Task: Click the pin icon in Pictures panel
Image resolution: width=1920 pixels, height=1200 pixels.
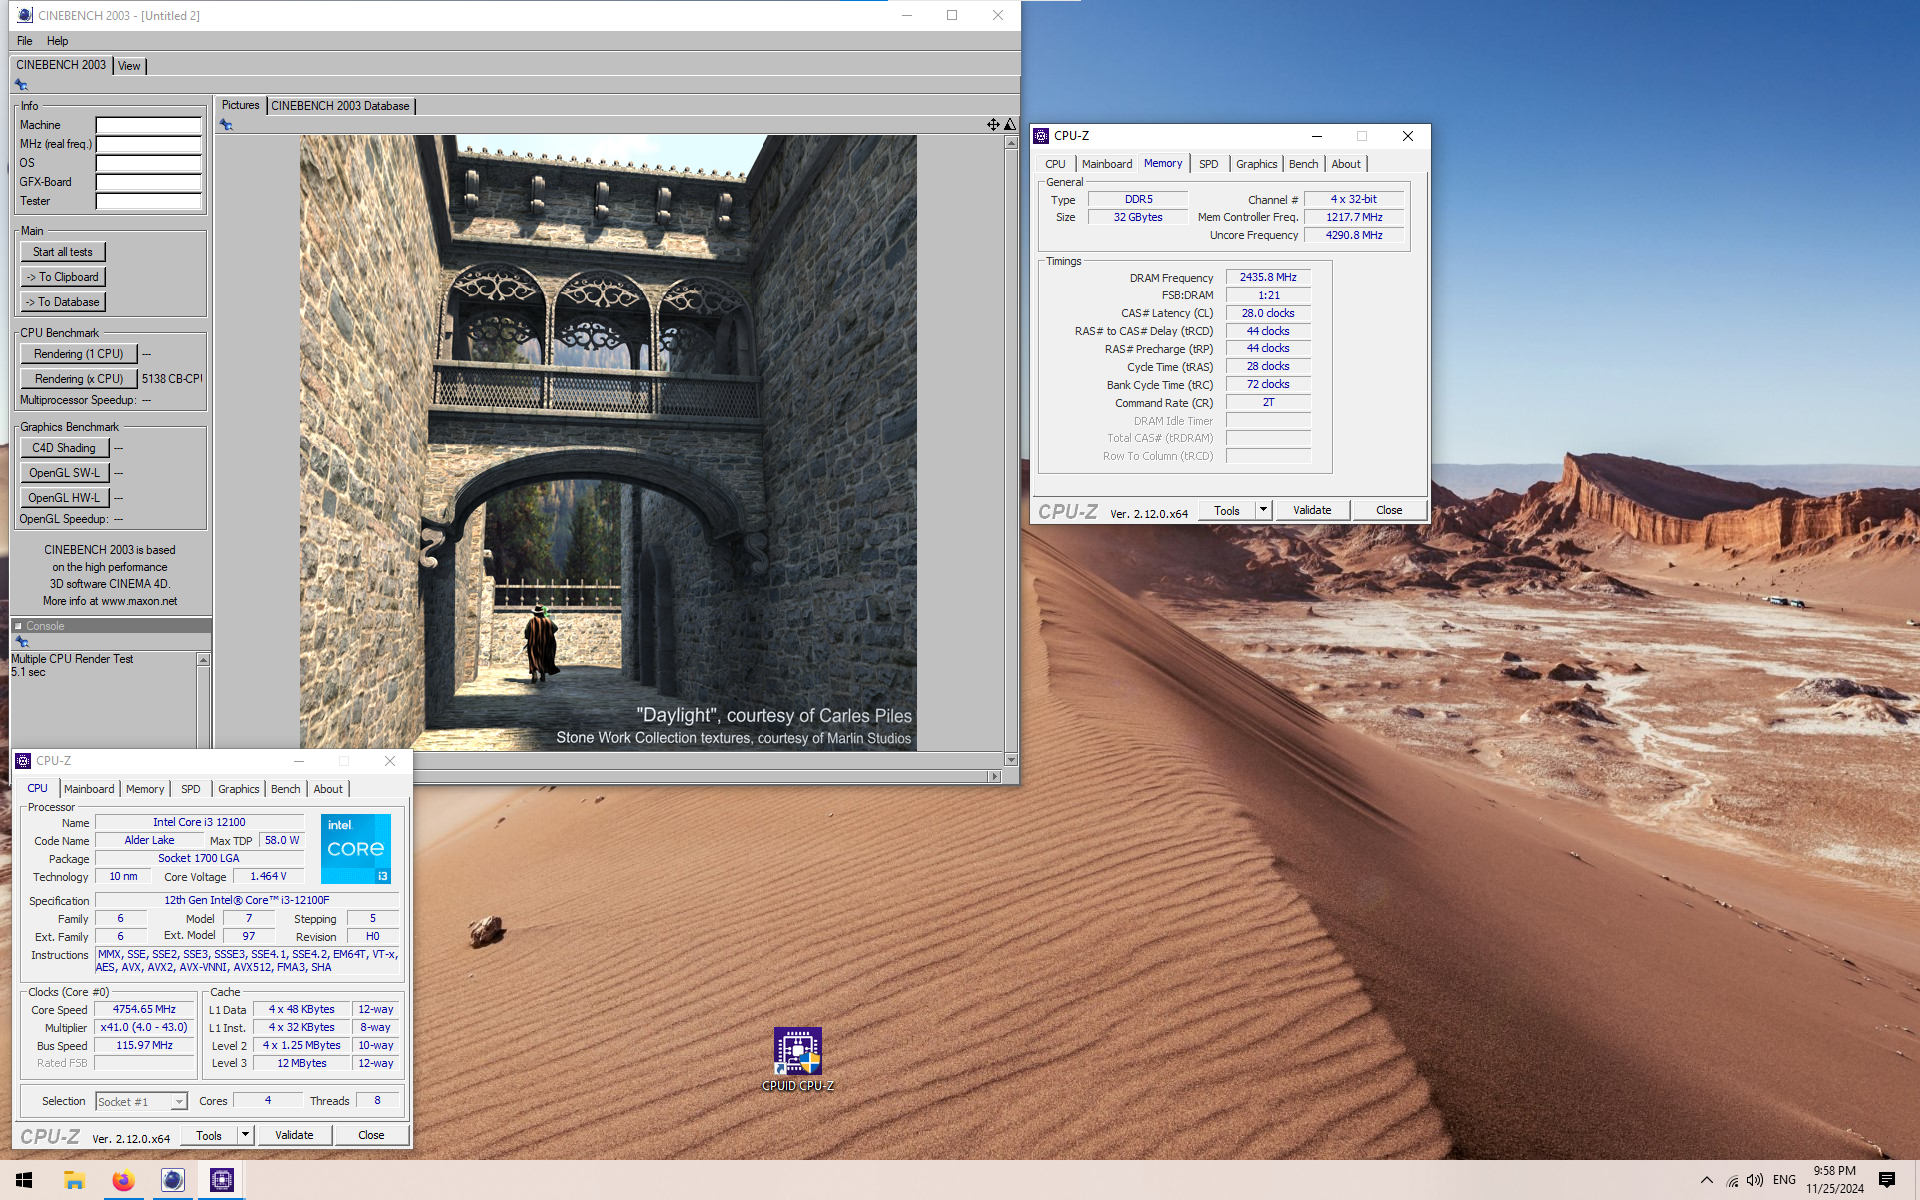Action: 226,125
